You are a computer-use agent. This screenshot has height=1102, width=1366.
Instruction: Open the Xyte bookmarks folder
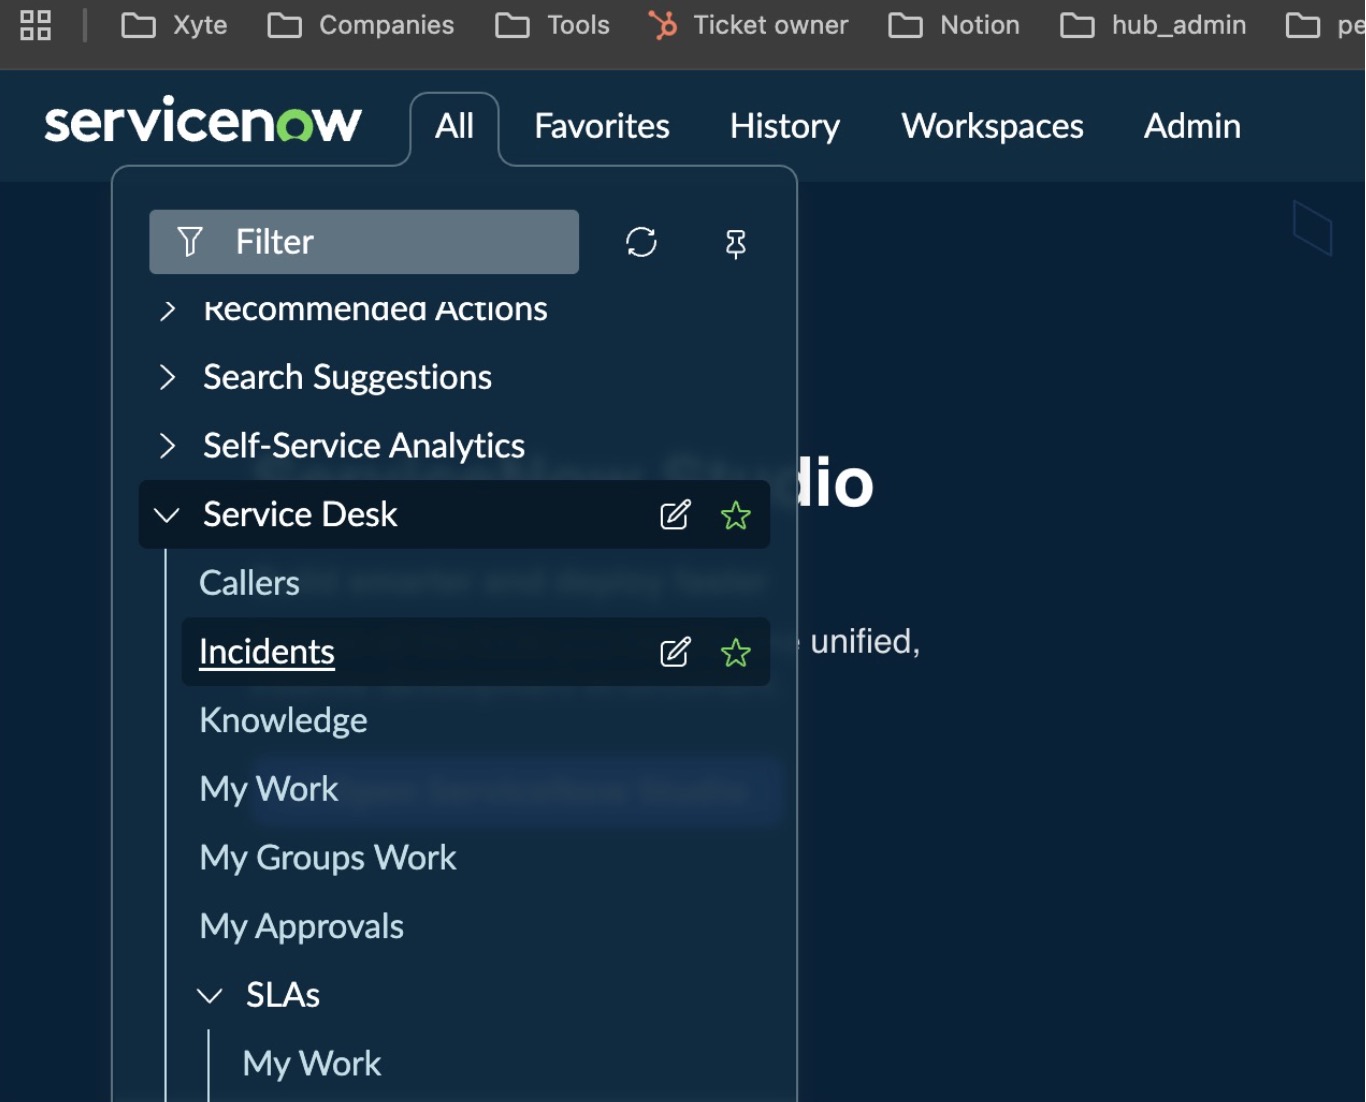[174, 25]
